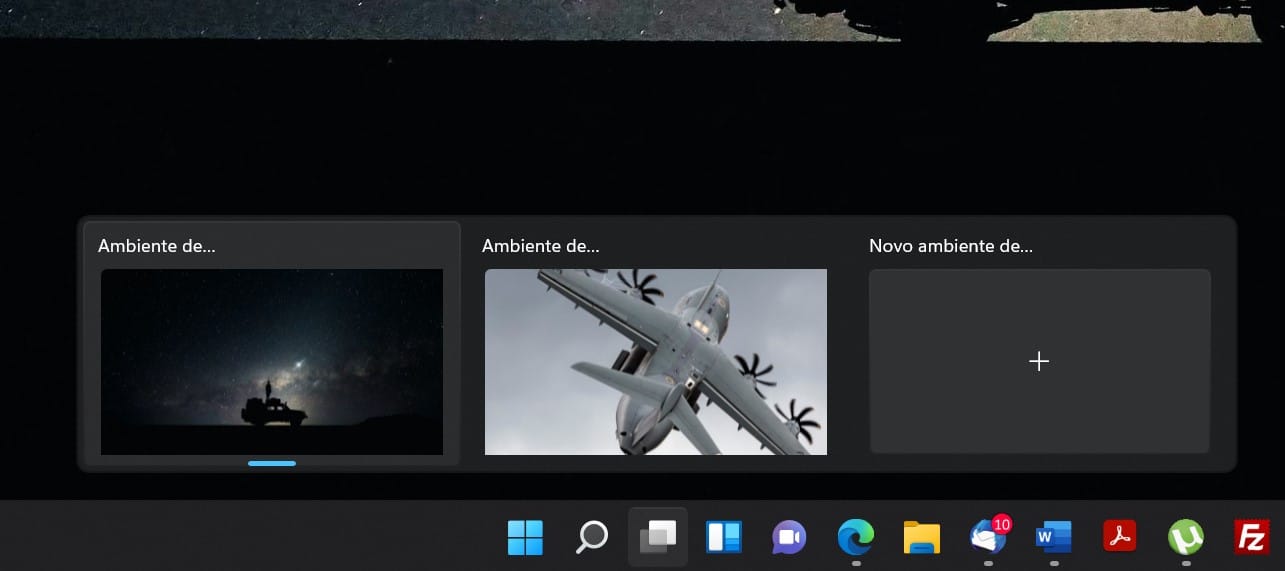Switch to the airplane desktop thumbnail
Screen dimensions: 1285x571
(655, 361)
